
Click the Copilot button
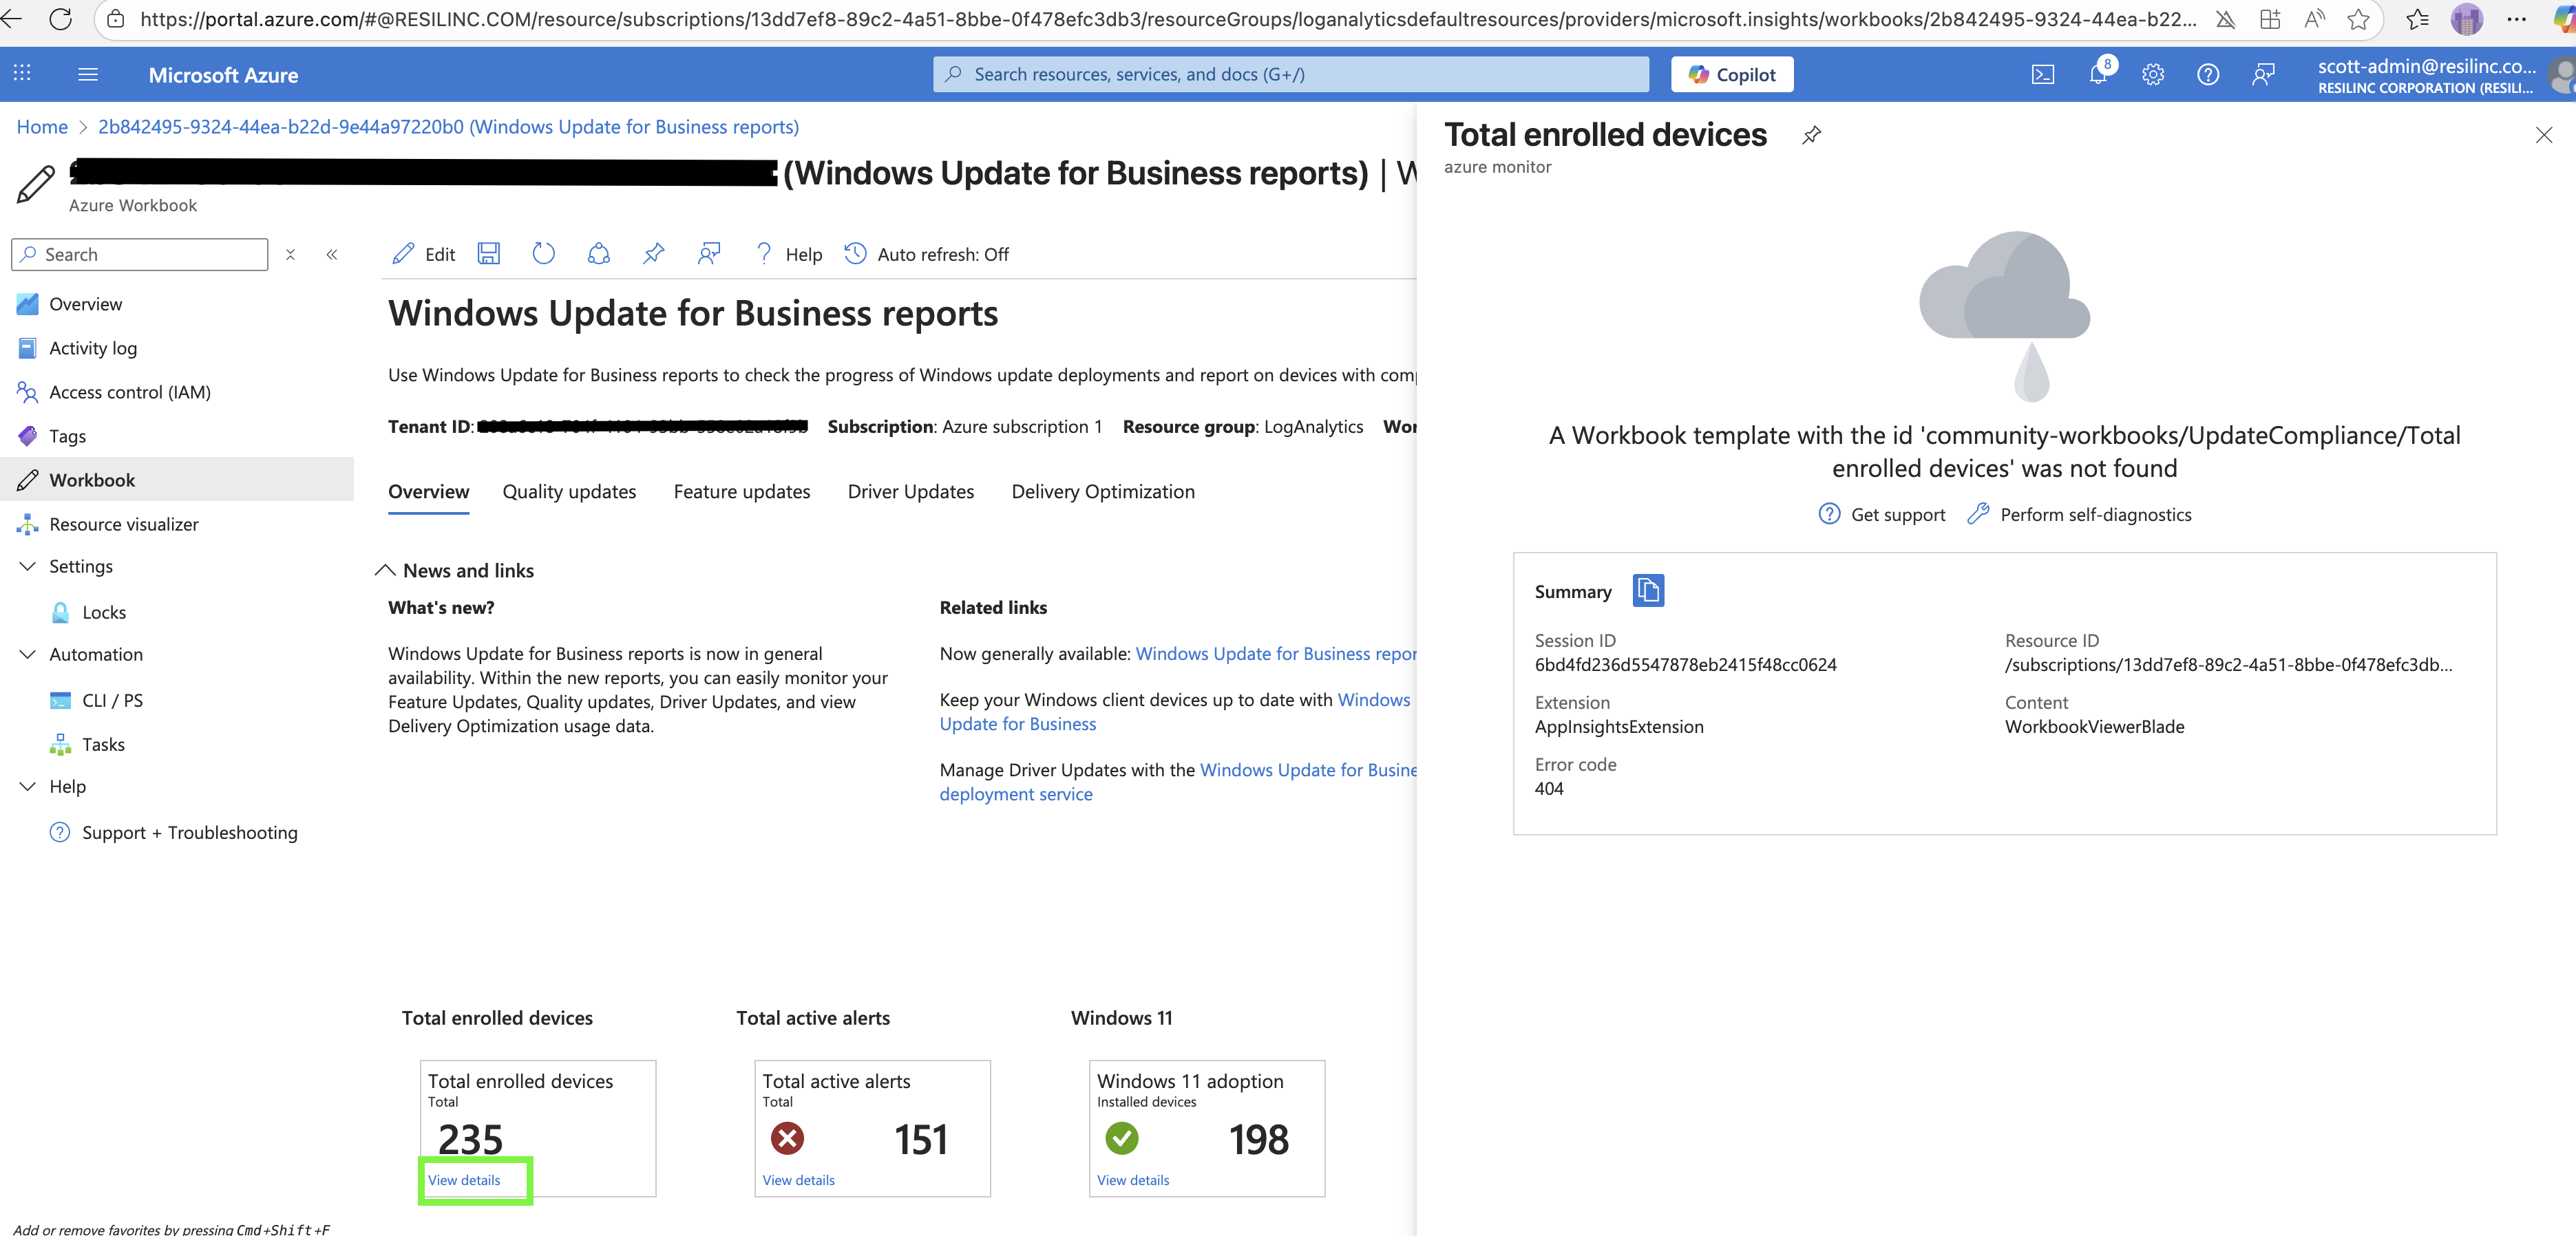pos(1731,75)
